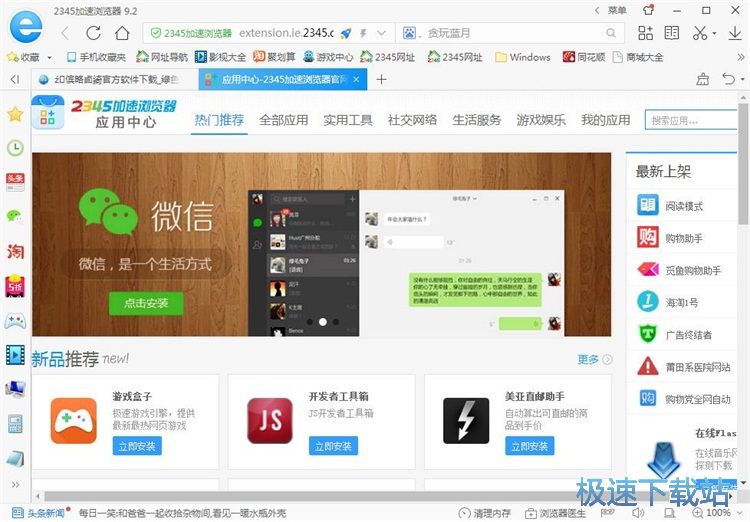Open sidebar game controller icon
Image resolution: width=750 pixels, height=522 pixels.
[x=15, y=321]
